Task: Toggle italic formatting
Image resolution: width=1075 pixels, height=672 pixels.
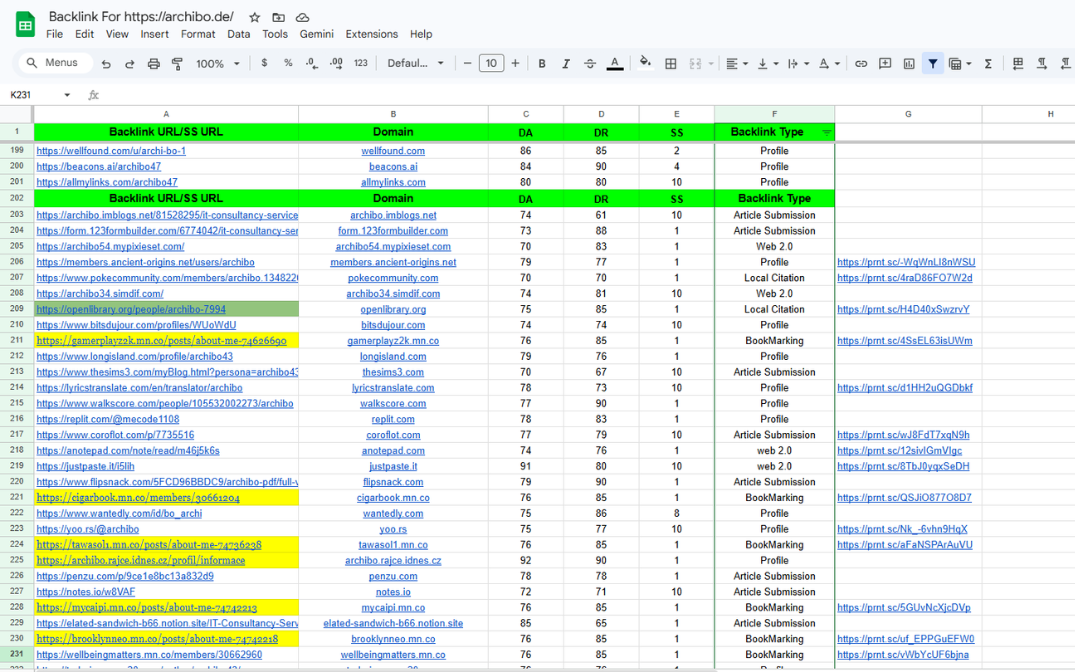Action: click(x=566, y=64)
